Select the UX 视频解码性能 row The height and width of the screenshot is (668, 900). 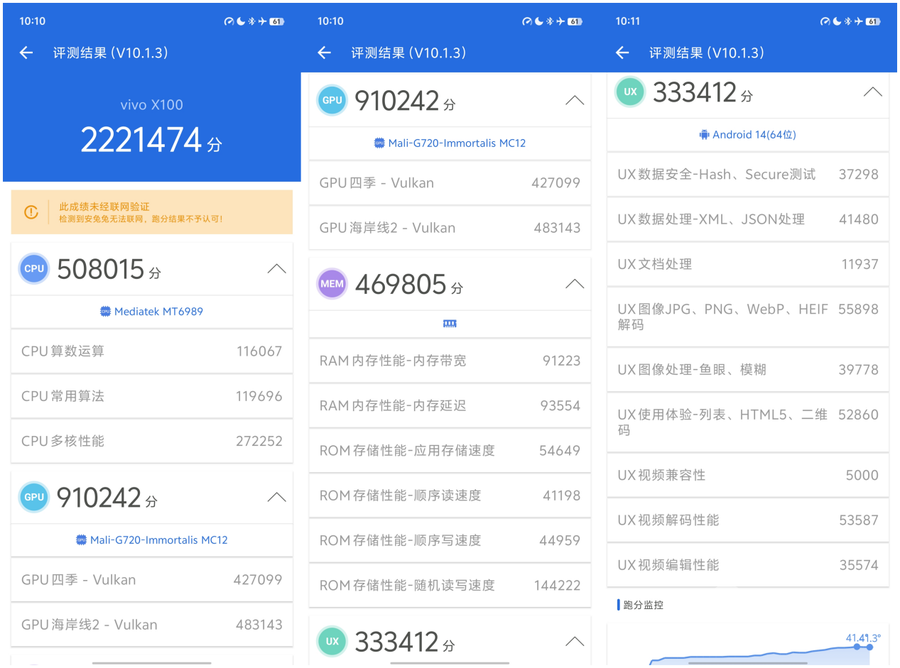(x=748, y=520)
